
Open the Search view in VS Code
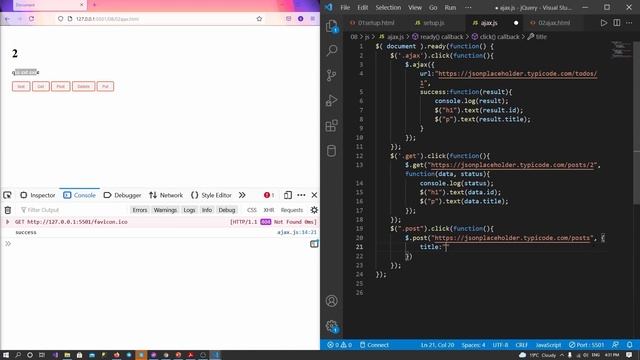point(331,50)
